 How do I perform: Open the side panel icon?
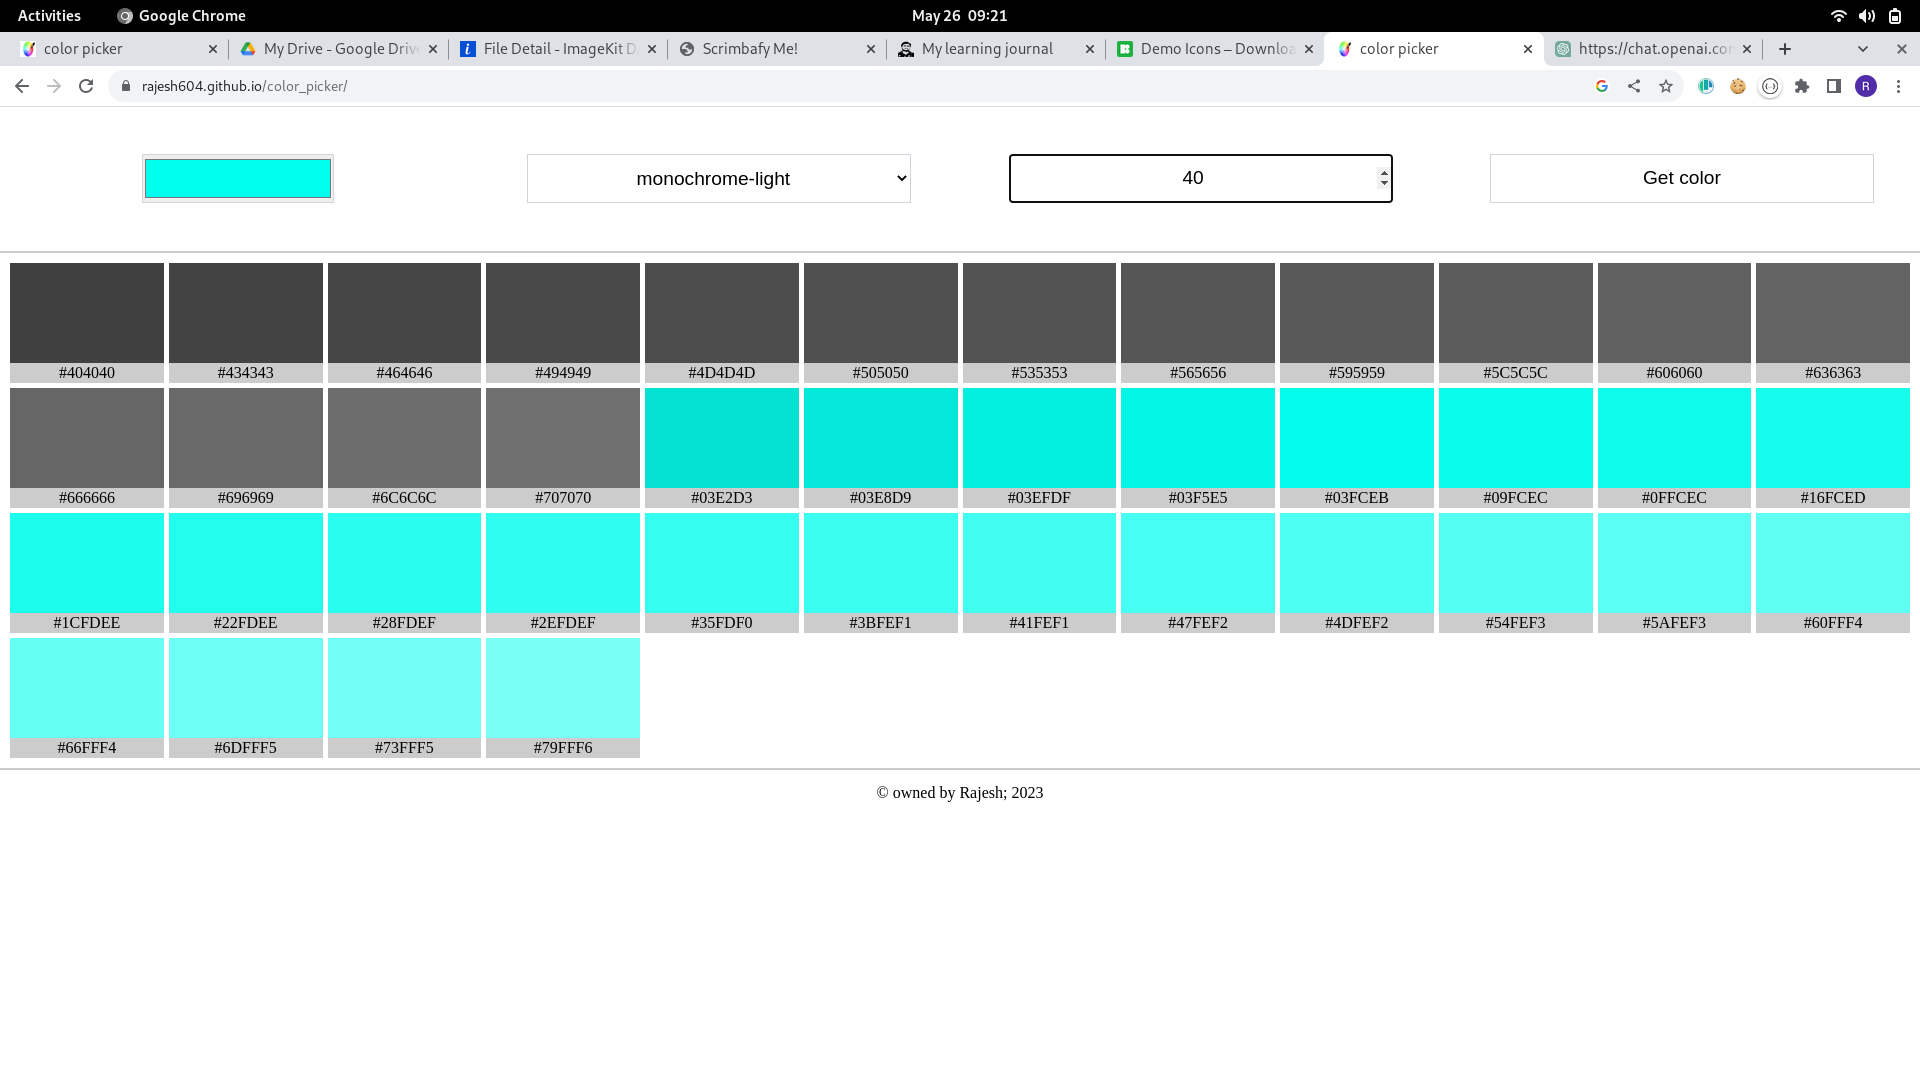[x=1834, y=86]
